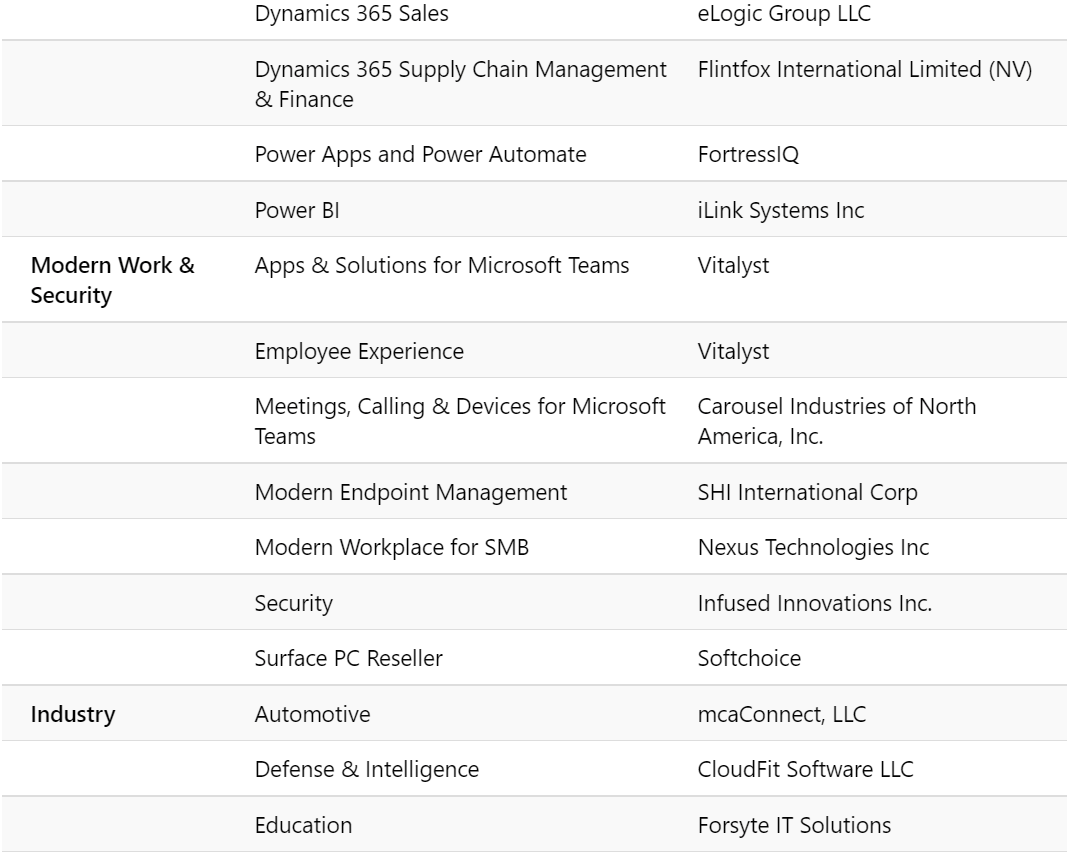Screen dimensions: 1069x852
Task: Select Carousel Industries of North America, Inc.
Action: click(837, 421)
